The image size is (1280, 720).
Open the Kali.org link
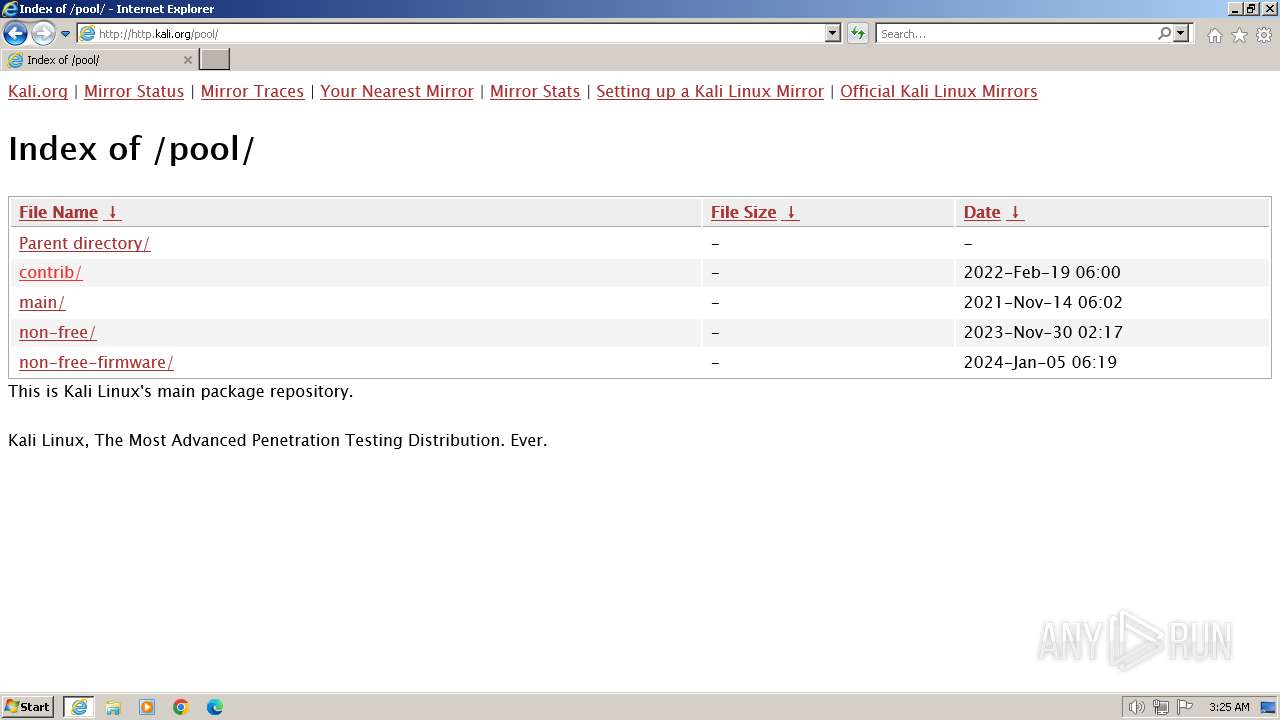tap(38, 91)
